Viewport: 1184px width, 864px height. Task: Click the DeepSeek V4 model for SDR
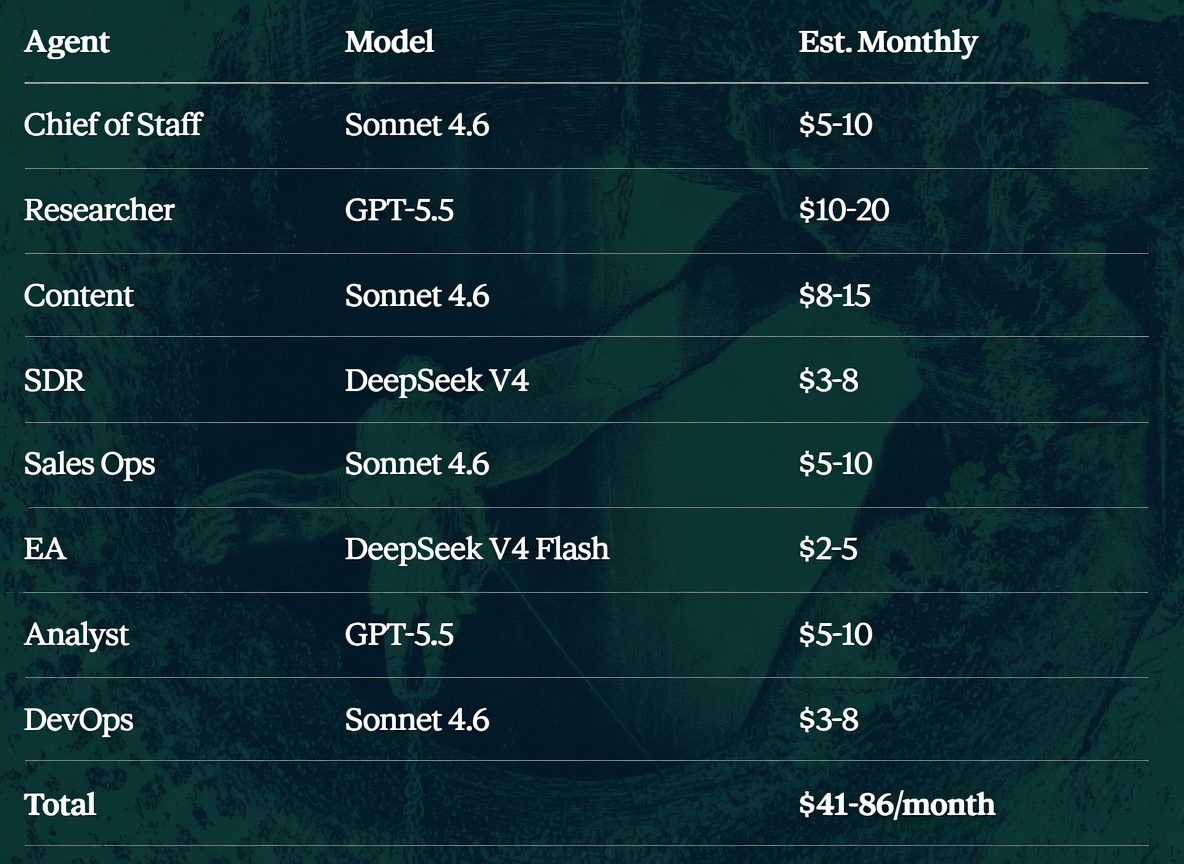coord(436,380)
